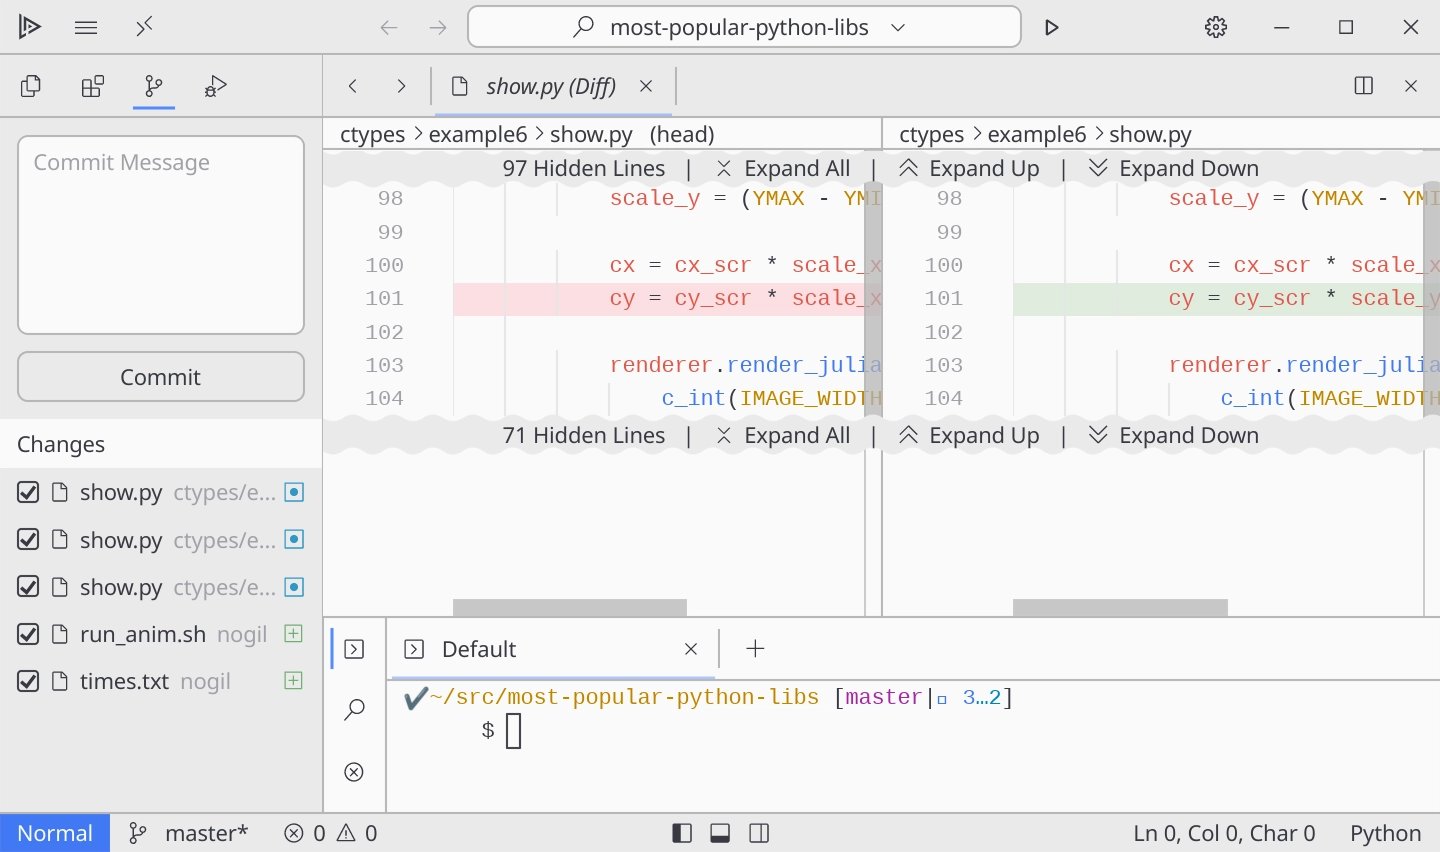Screen dimensions: 1440x852
Task: Uncheck the times.txt change checkbox
Action: coord(29,681)
